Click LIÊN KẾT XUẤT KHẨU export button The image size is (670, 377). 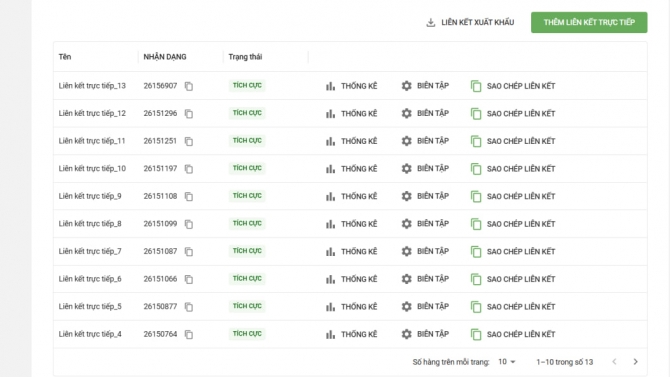(x=470, y=22)
